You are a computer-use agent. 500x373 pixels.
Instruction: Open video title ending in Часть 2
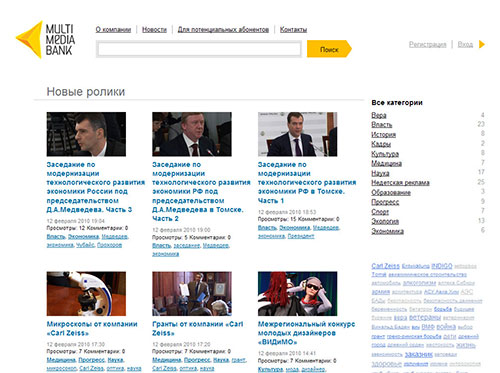[x=201, y=192]
